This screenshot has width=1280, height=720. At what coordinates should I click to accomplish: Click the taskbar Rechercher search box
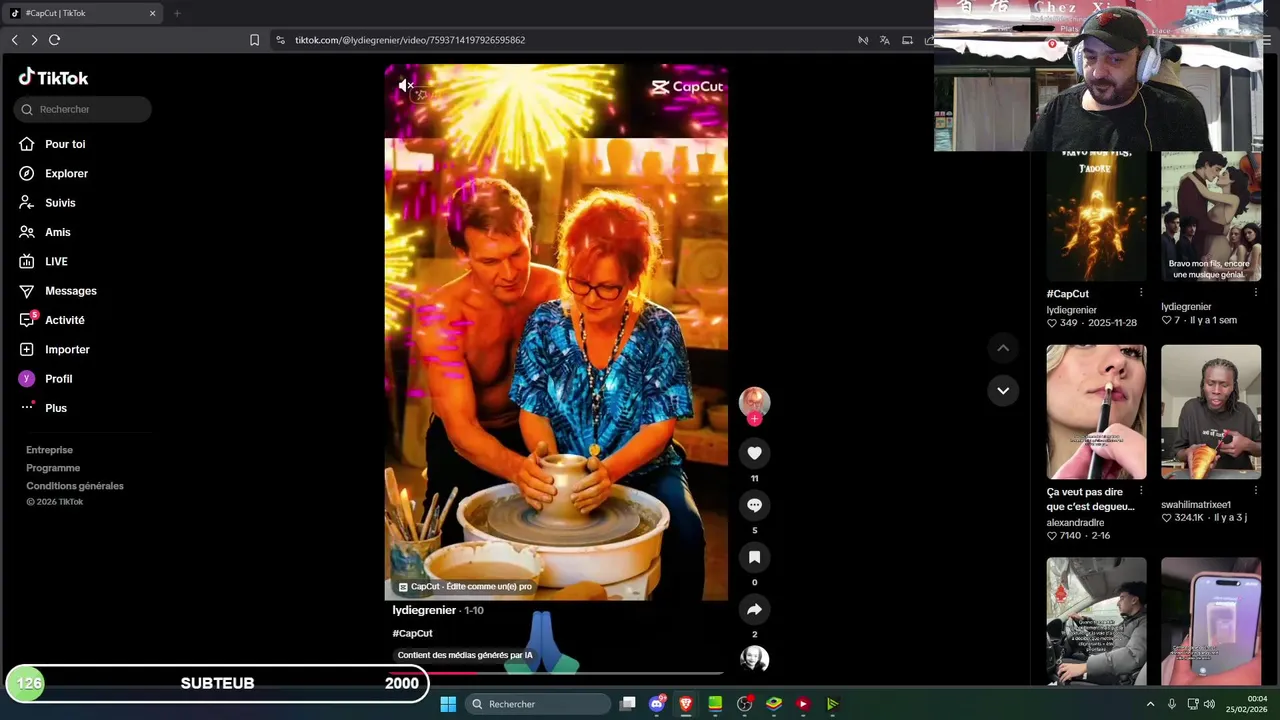click(x=539, y=704)
